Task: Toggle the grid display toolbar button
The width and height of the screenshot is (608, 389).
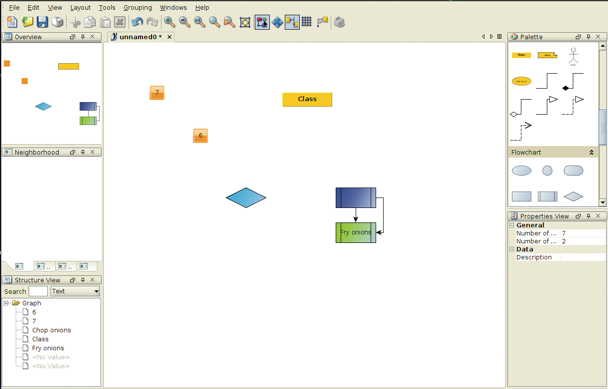Action: click(x=307, y=22)
